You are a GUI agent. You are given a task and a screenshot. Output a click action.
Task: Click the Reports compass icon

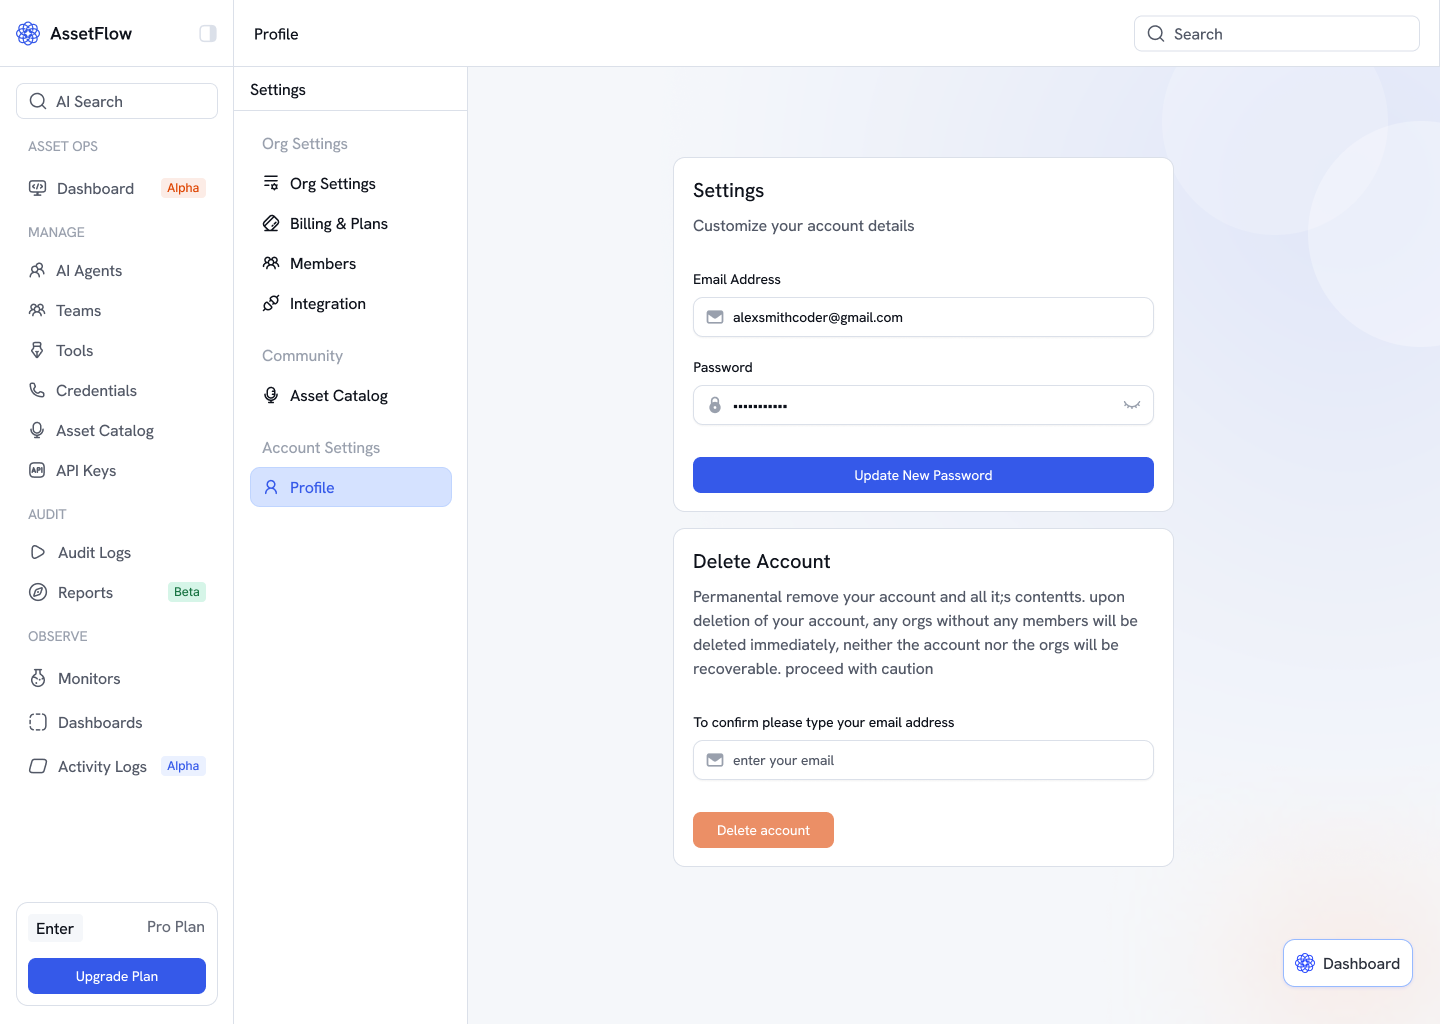(38, 592)
